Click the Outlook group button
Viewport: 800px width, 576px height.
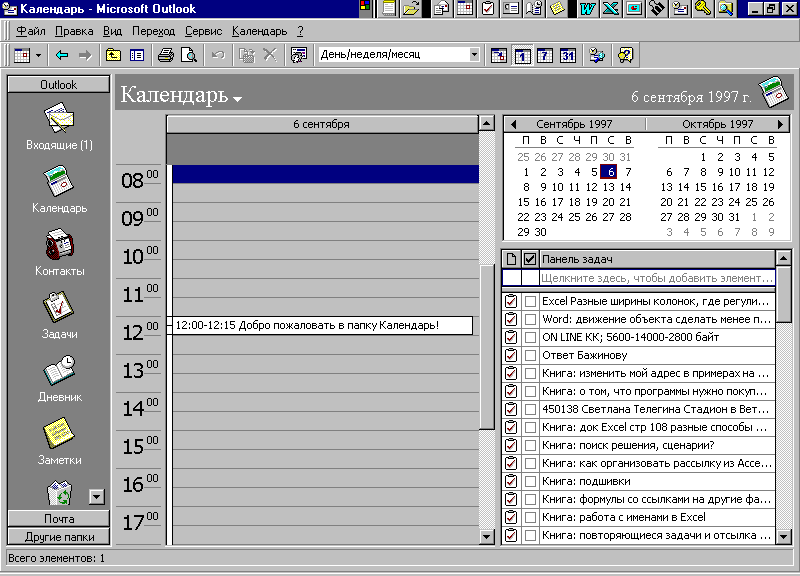59,85
